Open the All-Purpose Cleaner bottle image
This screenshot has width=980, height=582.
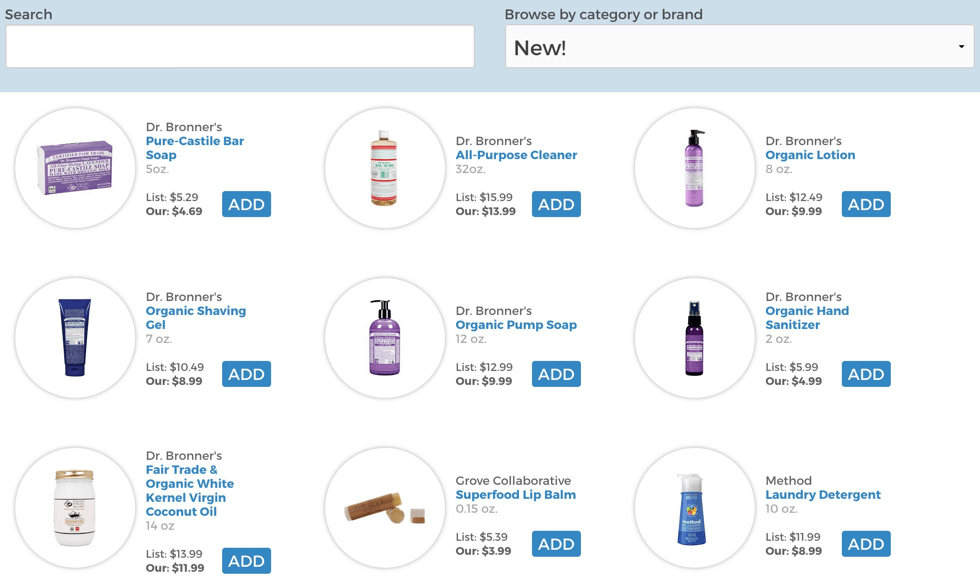(x=385, y=168)
